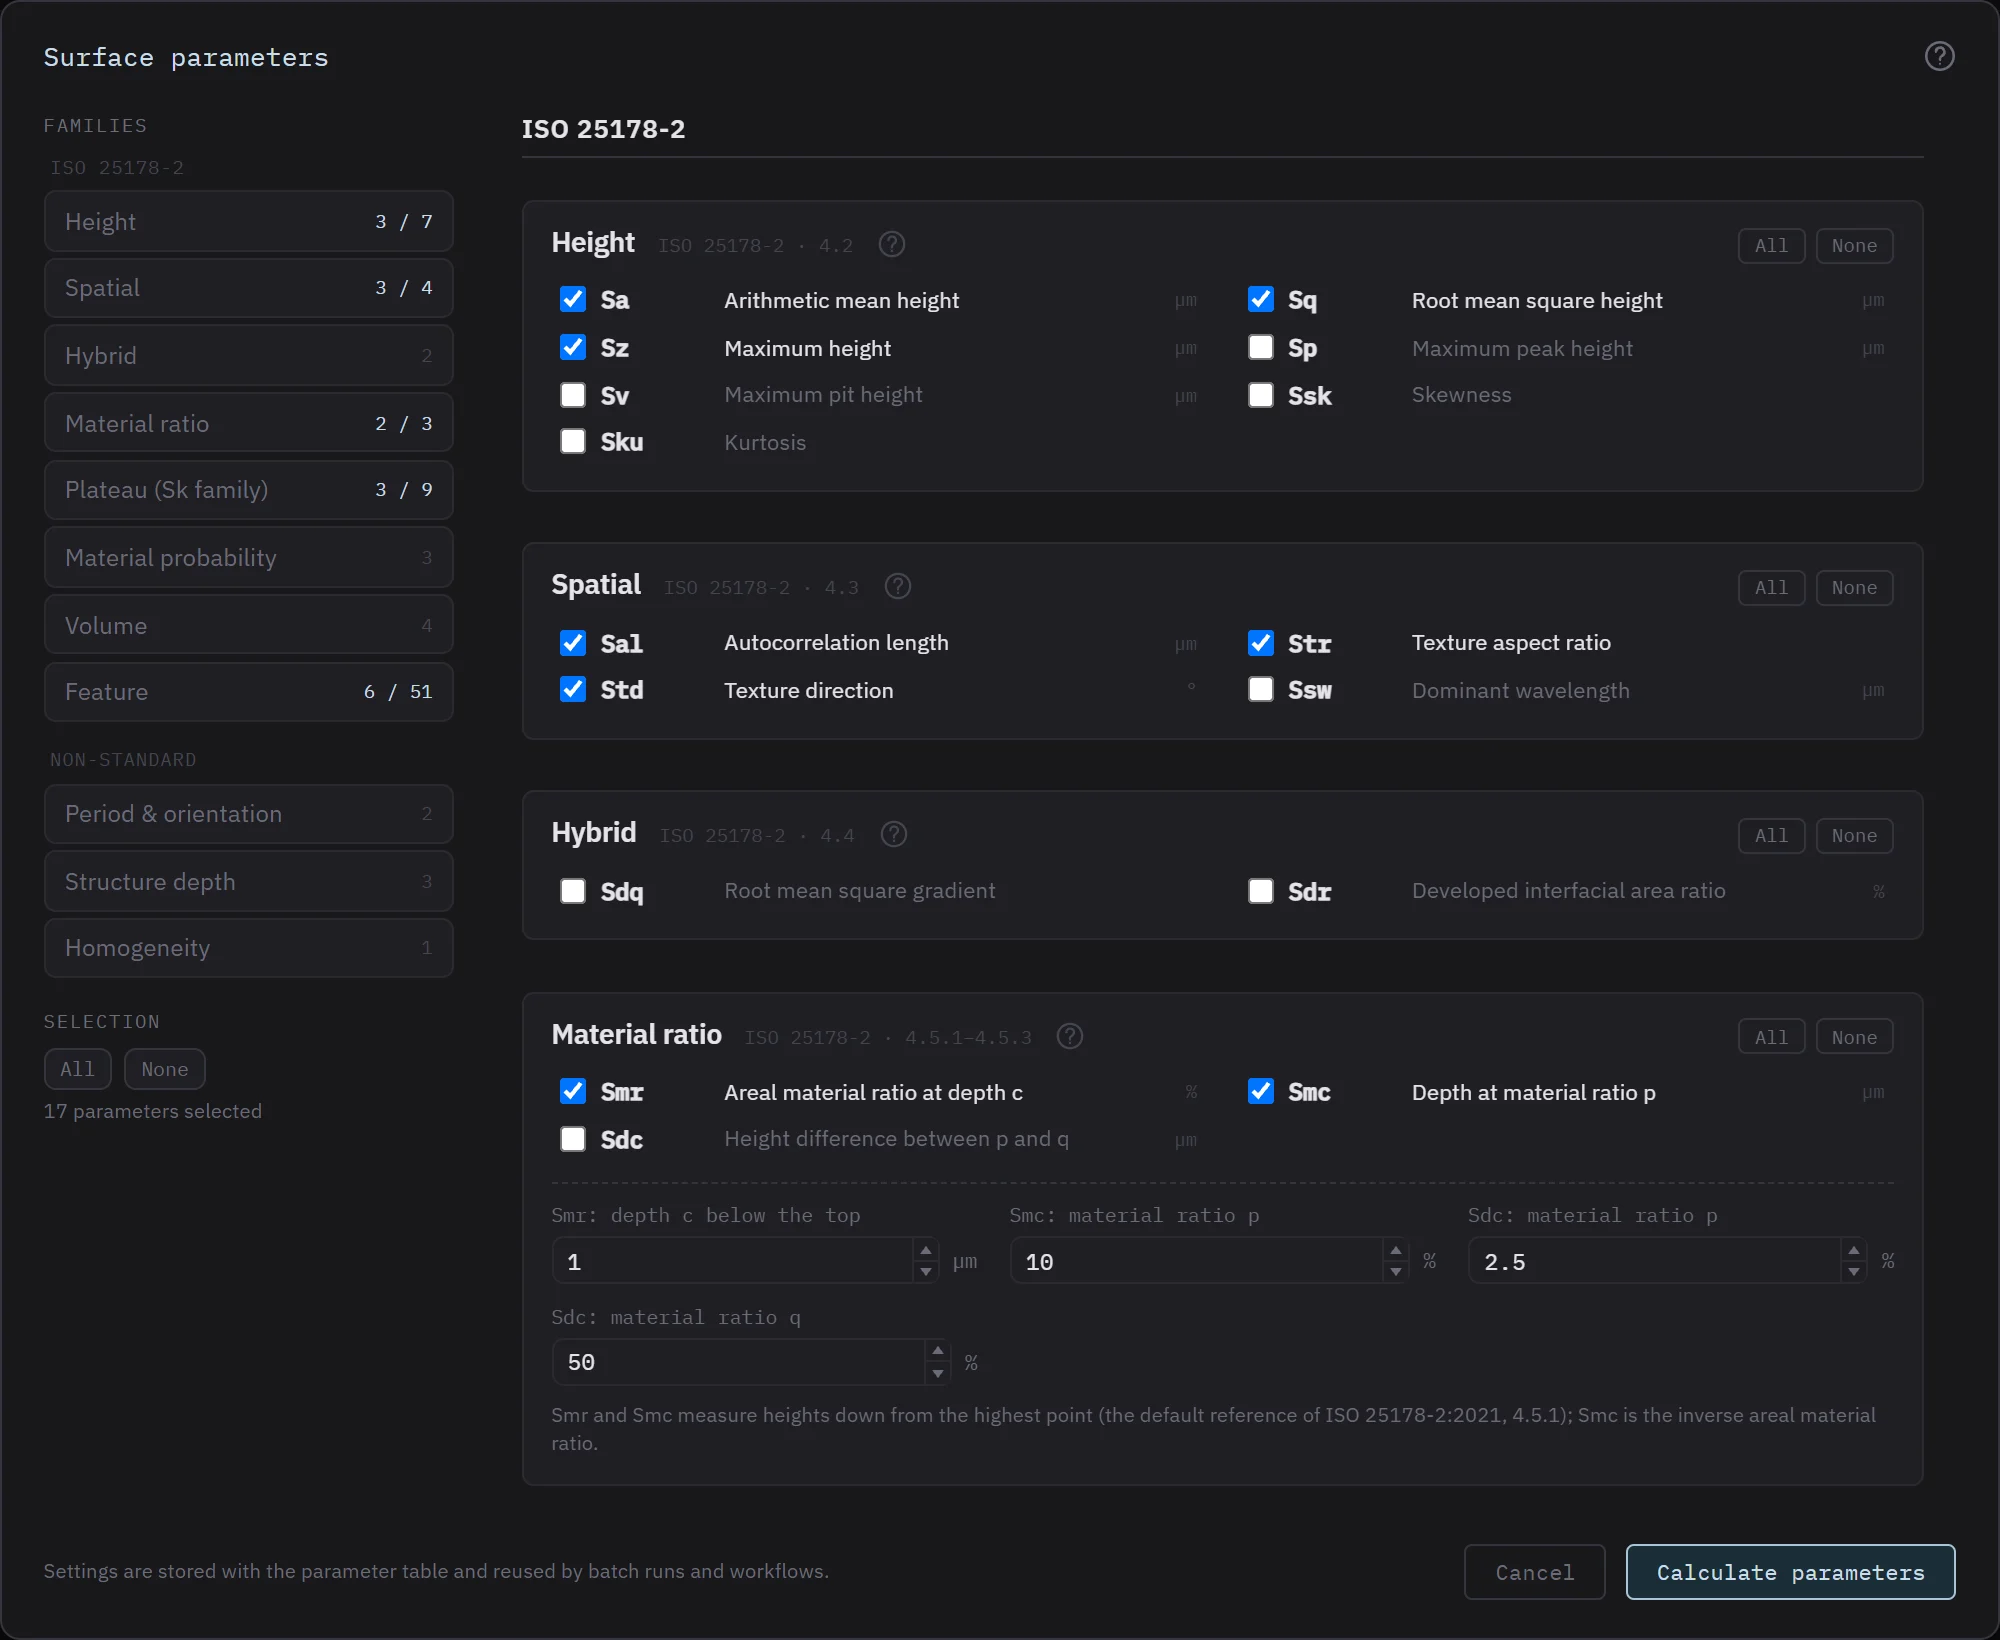Open the Feature family in the sidebar
The width and height of the screenshot is (2000, 1640).
pyautogui.click(x=249, y=692)
